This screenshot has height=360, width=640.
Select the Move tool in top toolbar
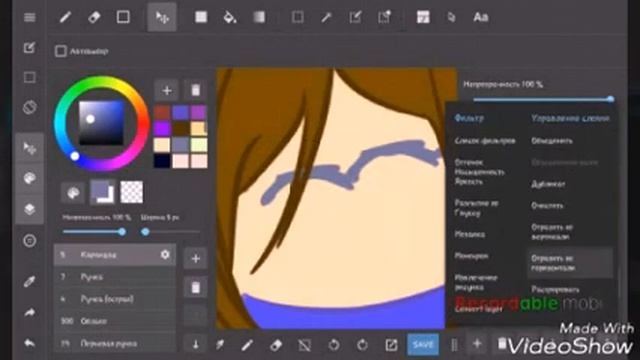click(x=162, y=17)
